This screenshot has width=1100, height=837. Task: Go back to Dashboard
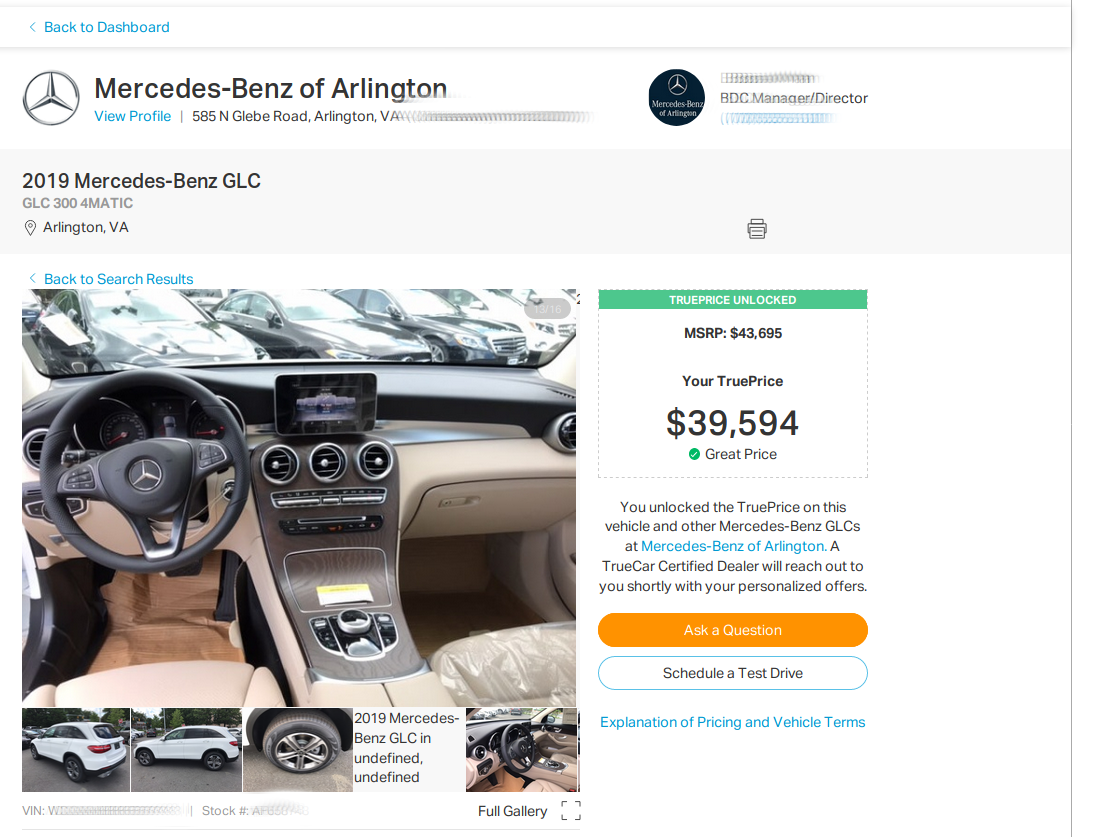(x=106, y=27)
